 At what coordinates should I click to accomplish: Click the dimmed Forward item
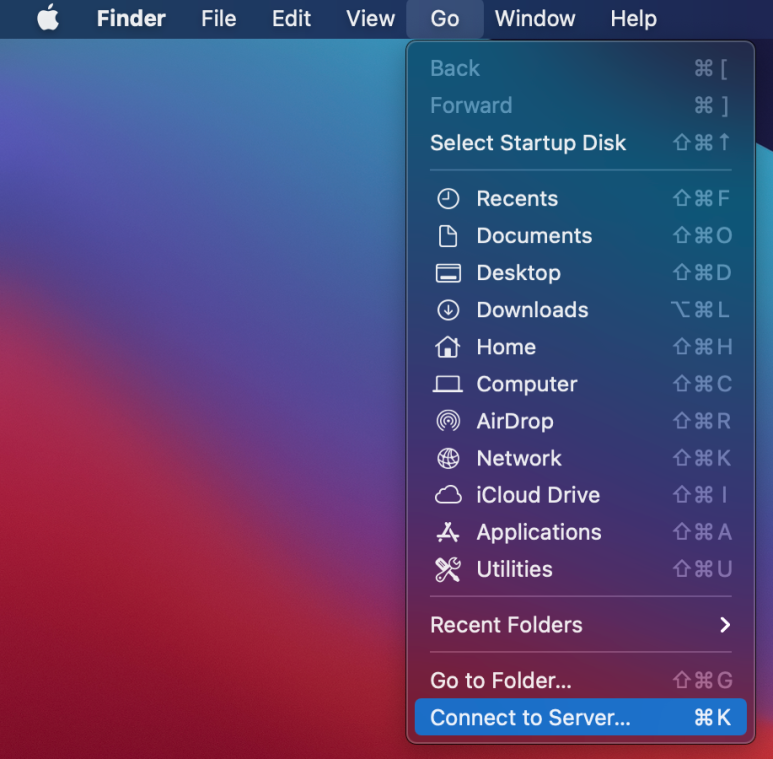pos(581,105)
